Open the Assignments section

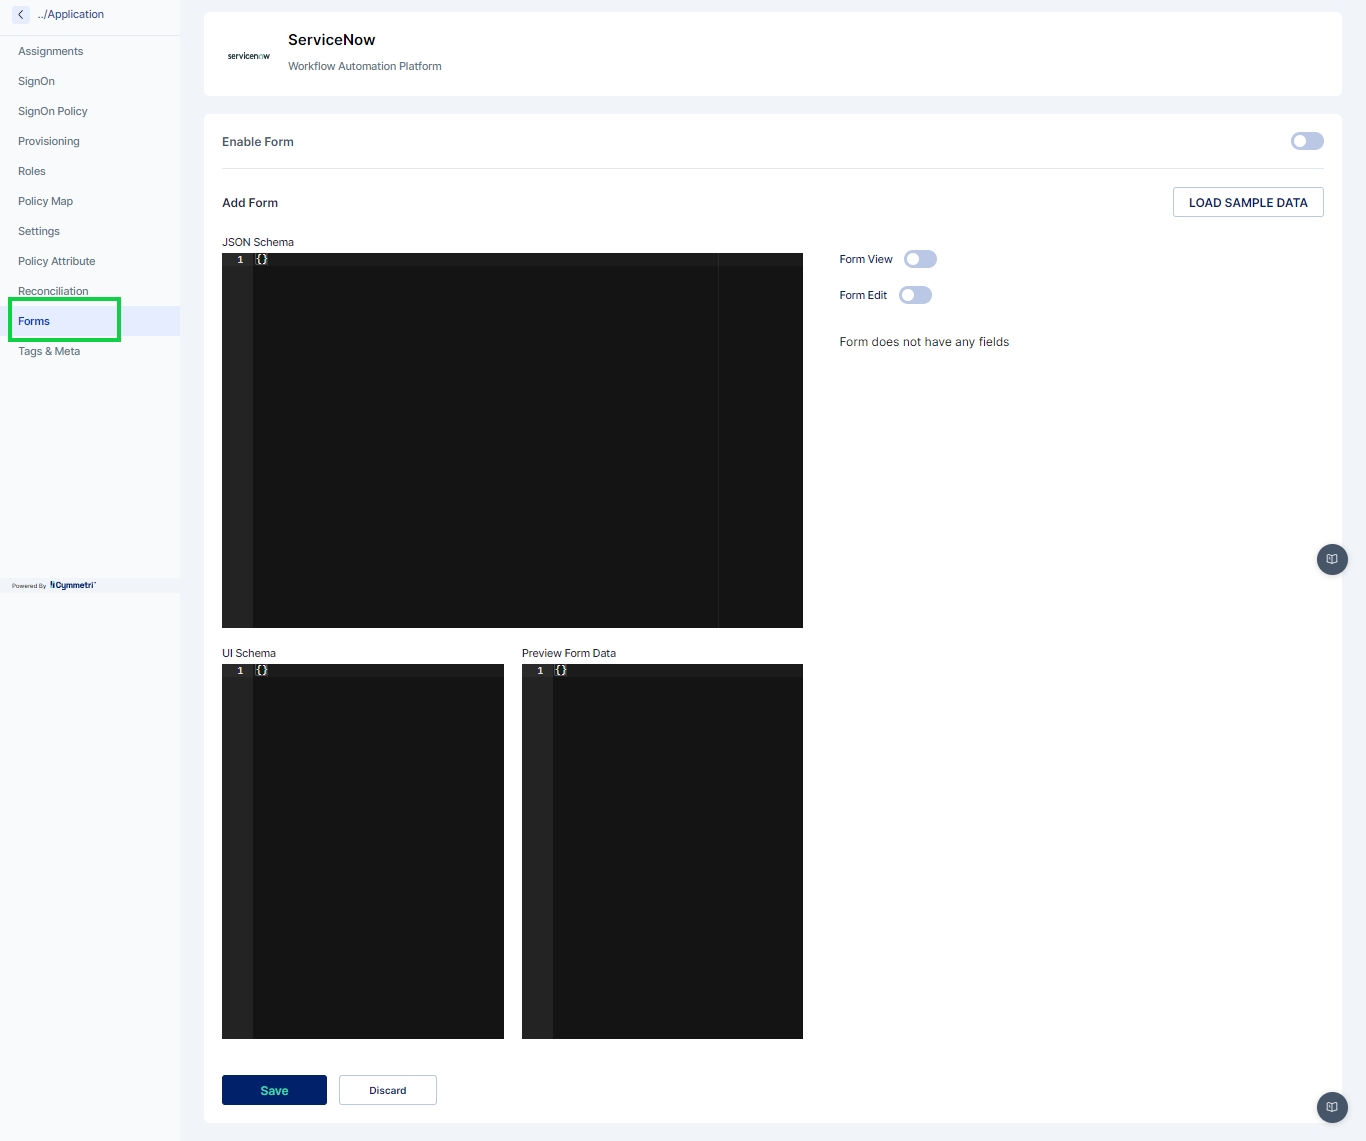[x=90, y=51]
